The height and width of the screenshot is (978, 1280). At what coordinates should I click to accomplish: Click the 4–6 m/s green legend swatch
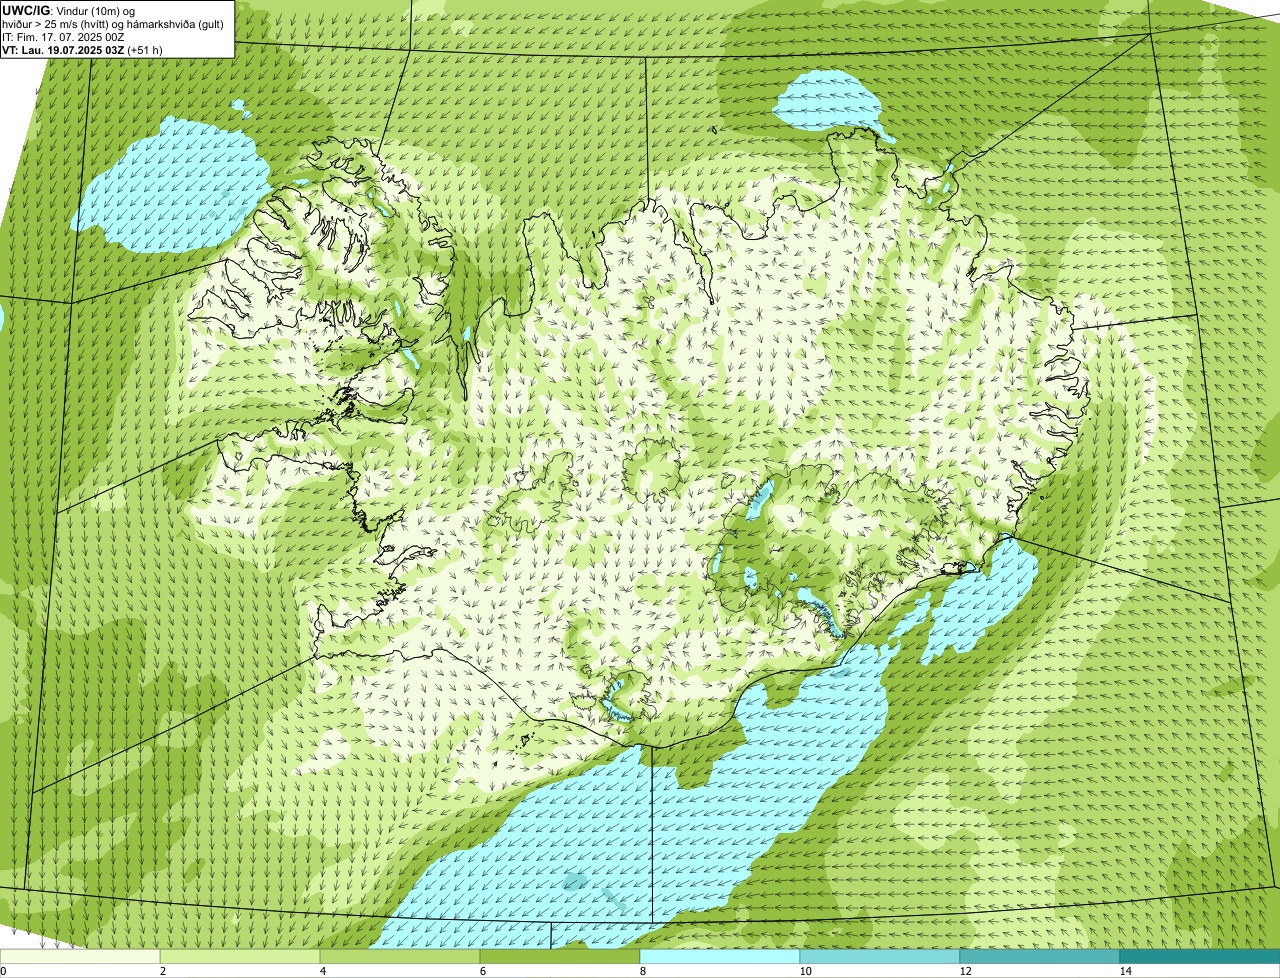pos(400,956)
